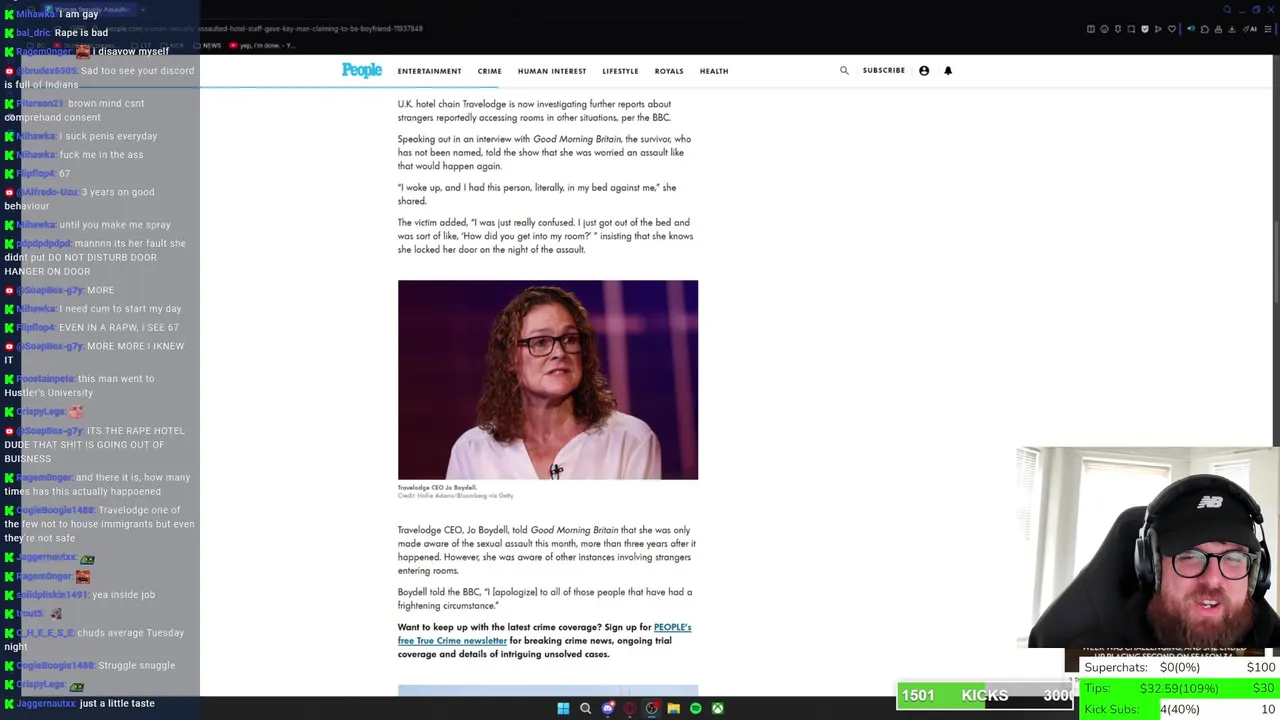Viewport: 1280px width, 720px height.
Task: Open Spotify from the taskbar
Action: [x=695, y=708]
